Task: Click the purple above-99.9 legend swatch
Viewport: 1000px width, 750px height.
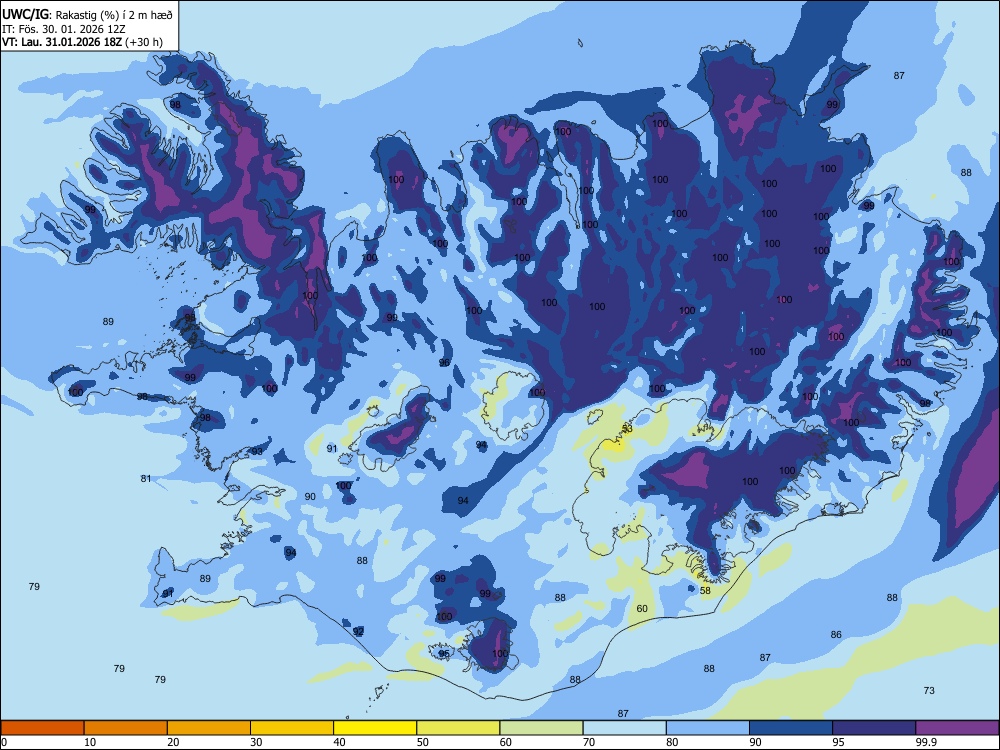Action: click(x=957, y=728)
